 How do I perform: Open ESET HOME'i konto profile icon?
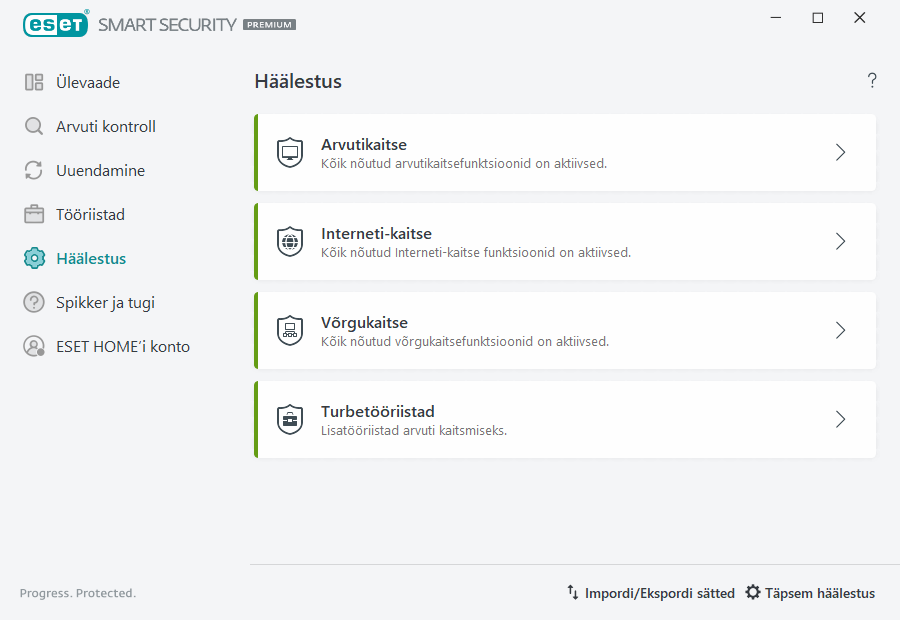point(33,346)
